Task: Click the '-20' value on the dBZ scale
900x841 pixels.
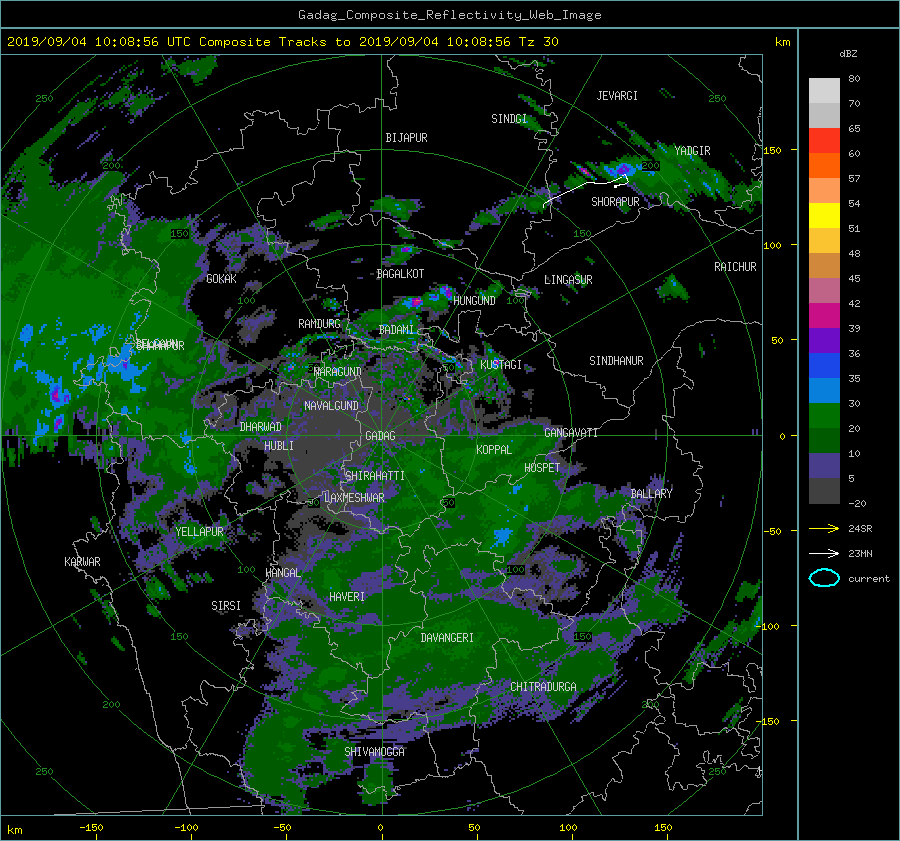Action: click(856, 503)
